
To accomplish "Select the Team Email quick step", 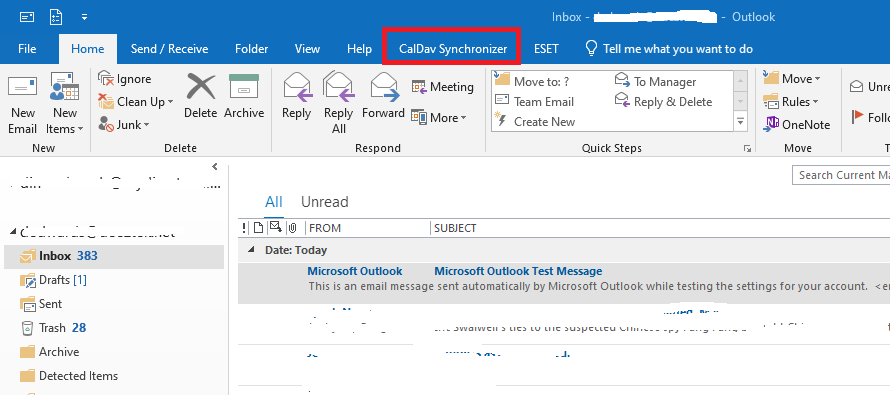I will [x=534, y=102].
